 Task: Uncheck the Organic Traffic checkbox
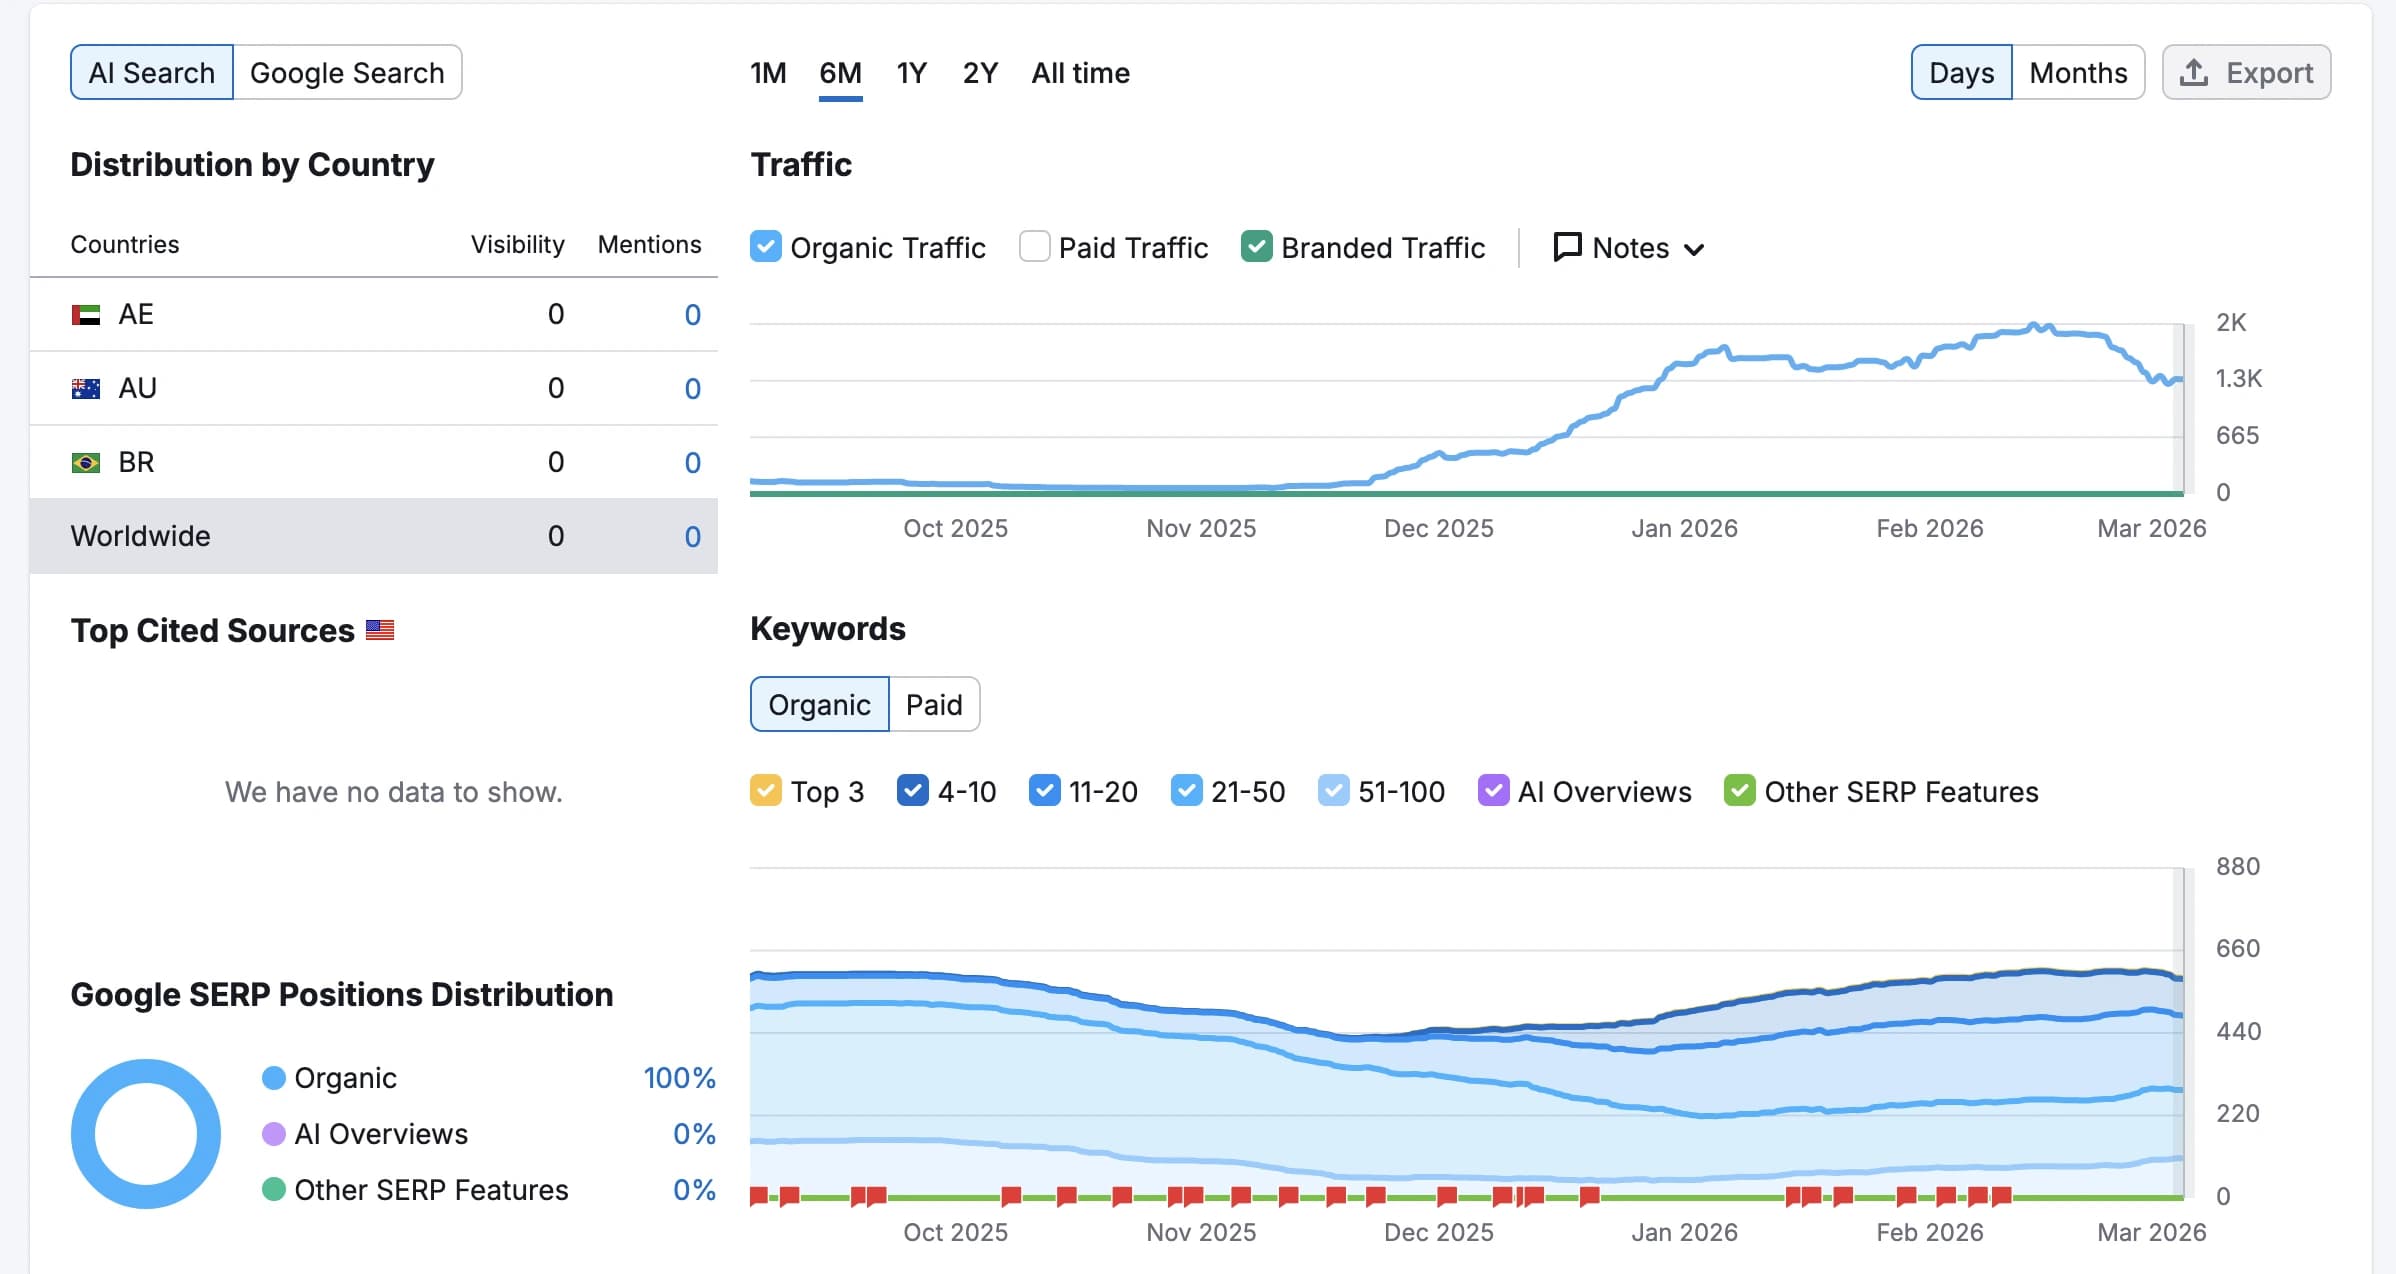(766, 247)
